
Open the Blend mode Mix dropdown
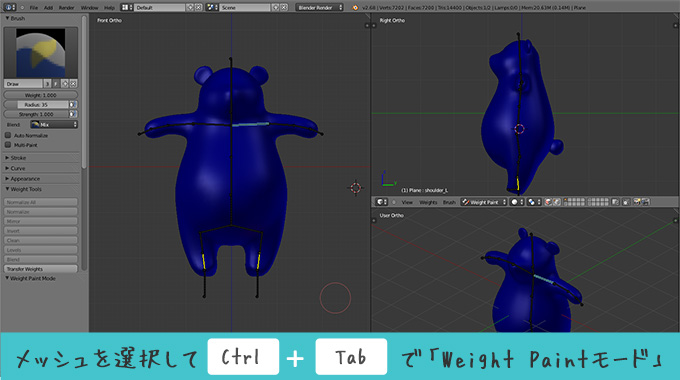(54, 124)
